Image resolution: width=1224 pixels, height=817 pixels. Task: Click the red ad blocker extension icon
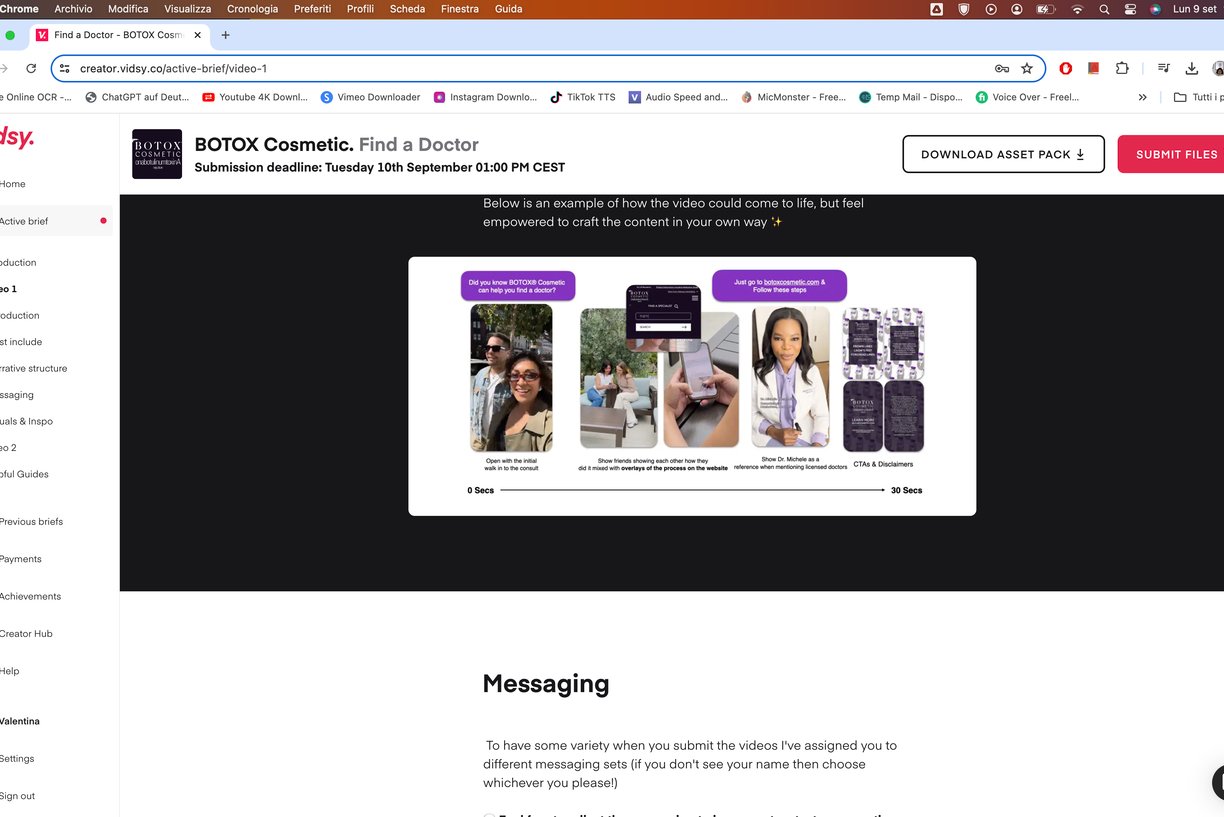pyautogui.click(x=1066, y=68)
